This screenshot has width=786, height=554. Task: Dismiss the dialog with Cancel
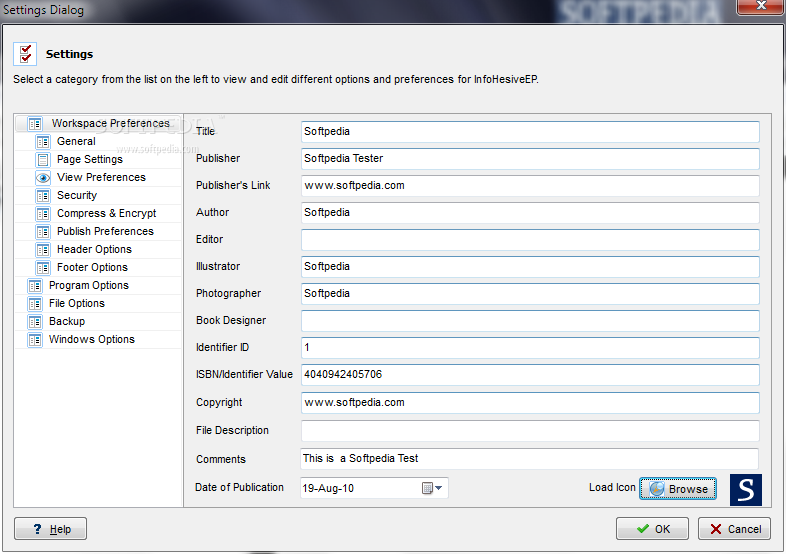pos(734,529)
